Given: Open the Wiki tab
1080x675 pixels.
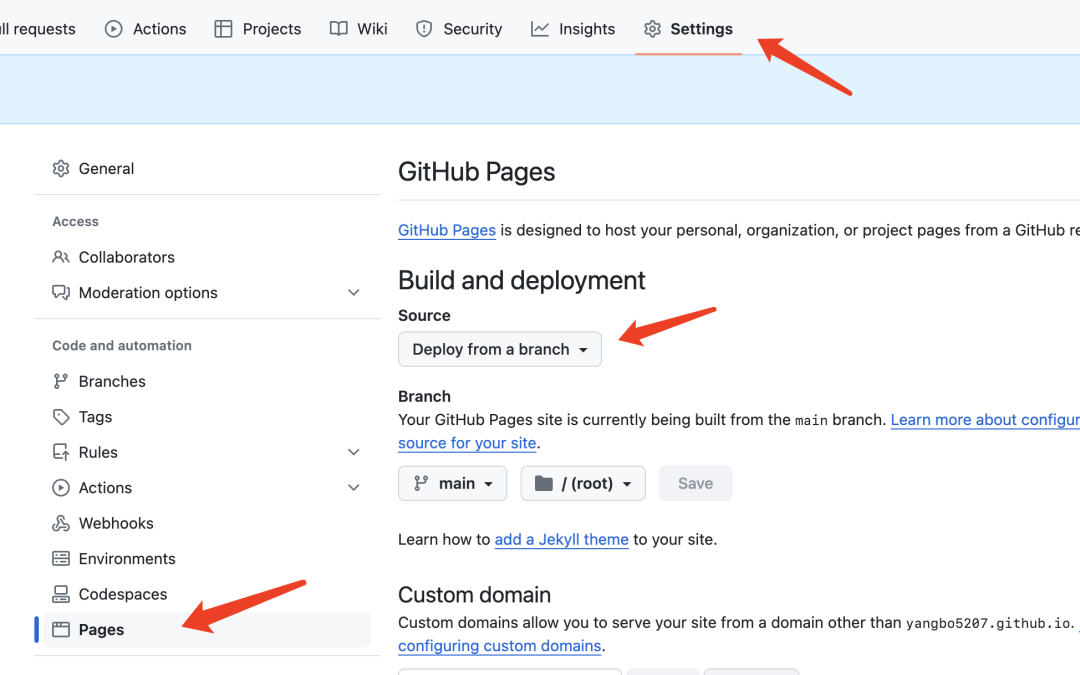Looking at the screenshot, I should coord(358,29).
